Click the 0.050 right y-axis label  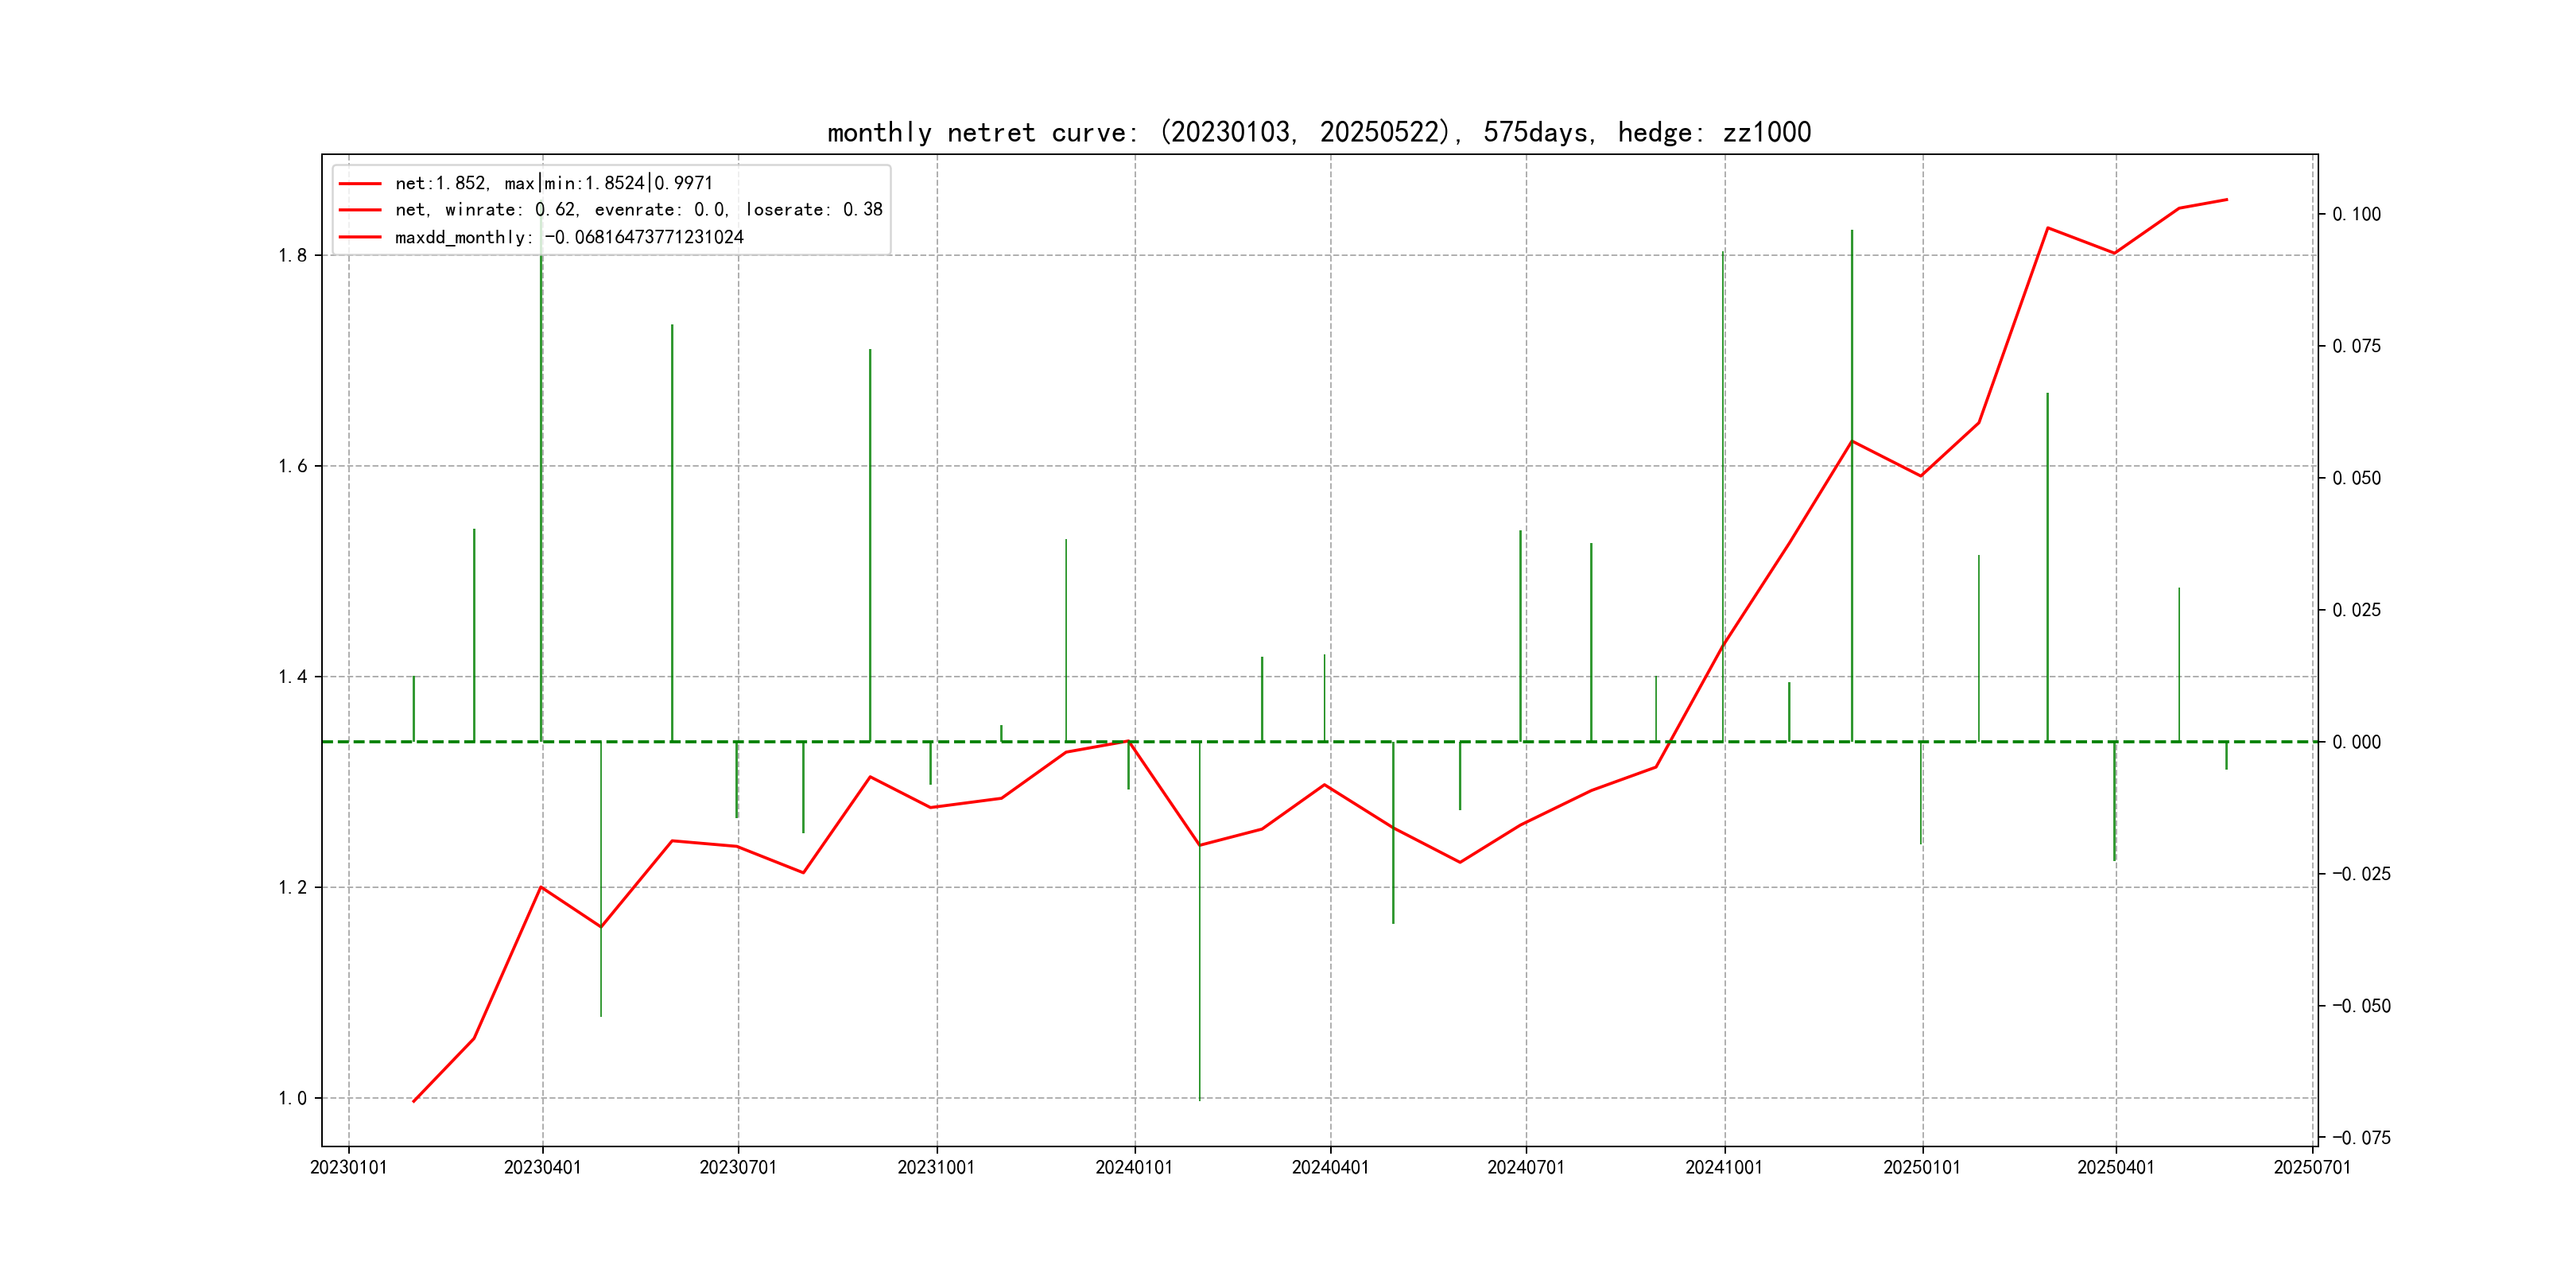[2356, 478]
